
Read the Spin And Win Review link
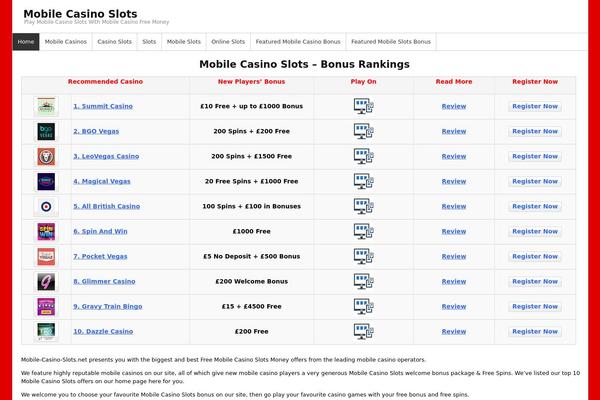click(454, 232)
